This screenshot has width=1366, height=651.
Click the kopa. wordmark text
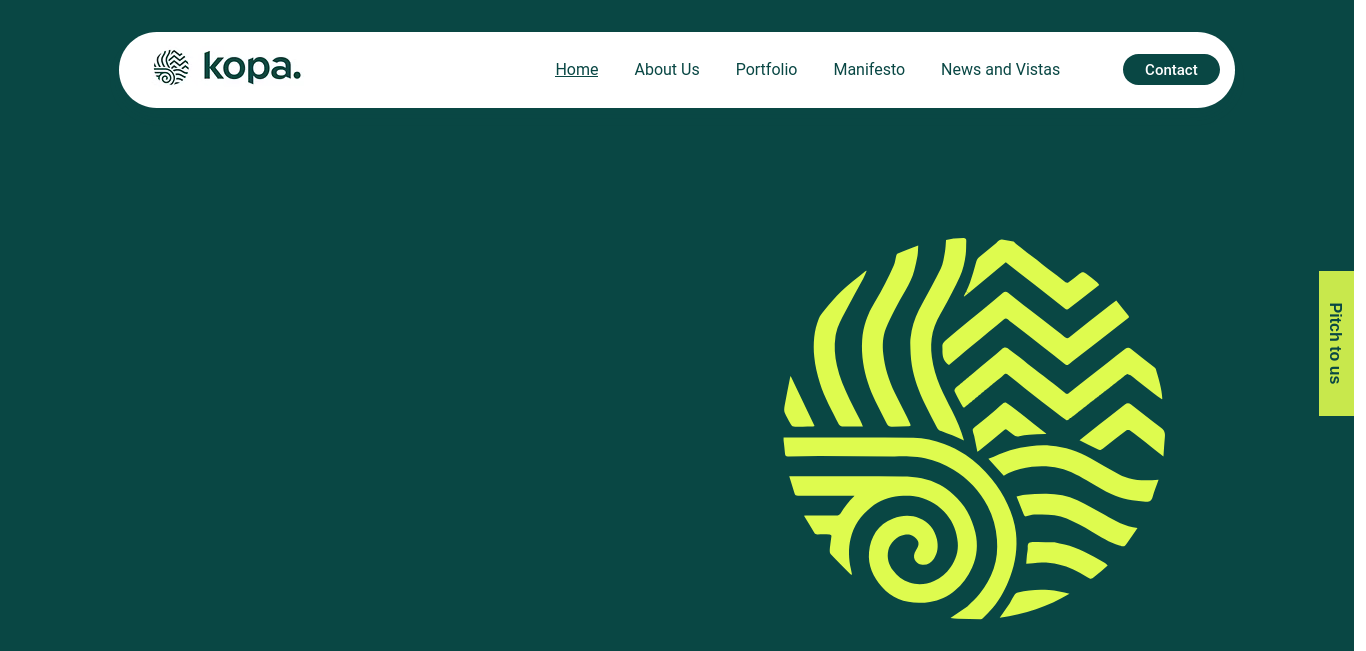pyautogui.click(x=252, y=67)
